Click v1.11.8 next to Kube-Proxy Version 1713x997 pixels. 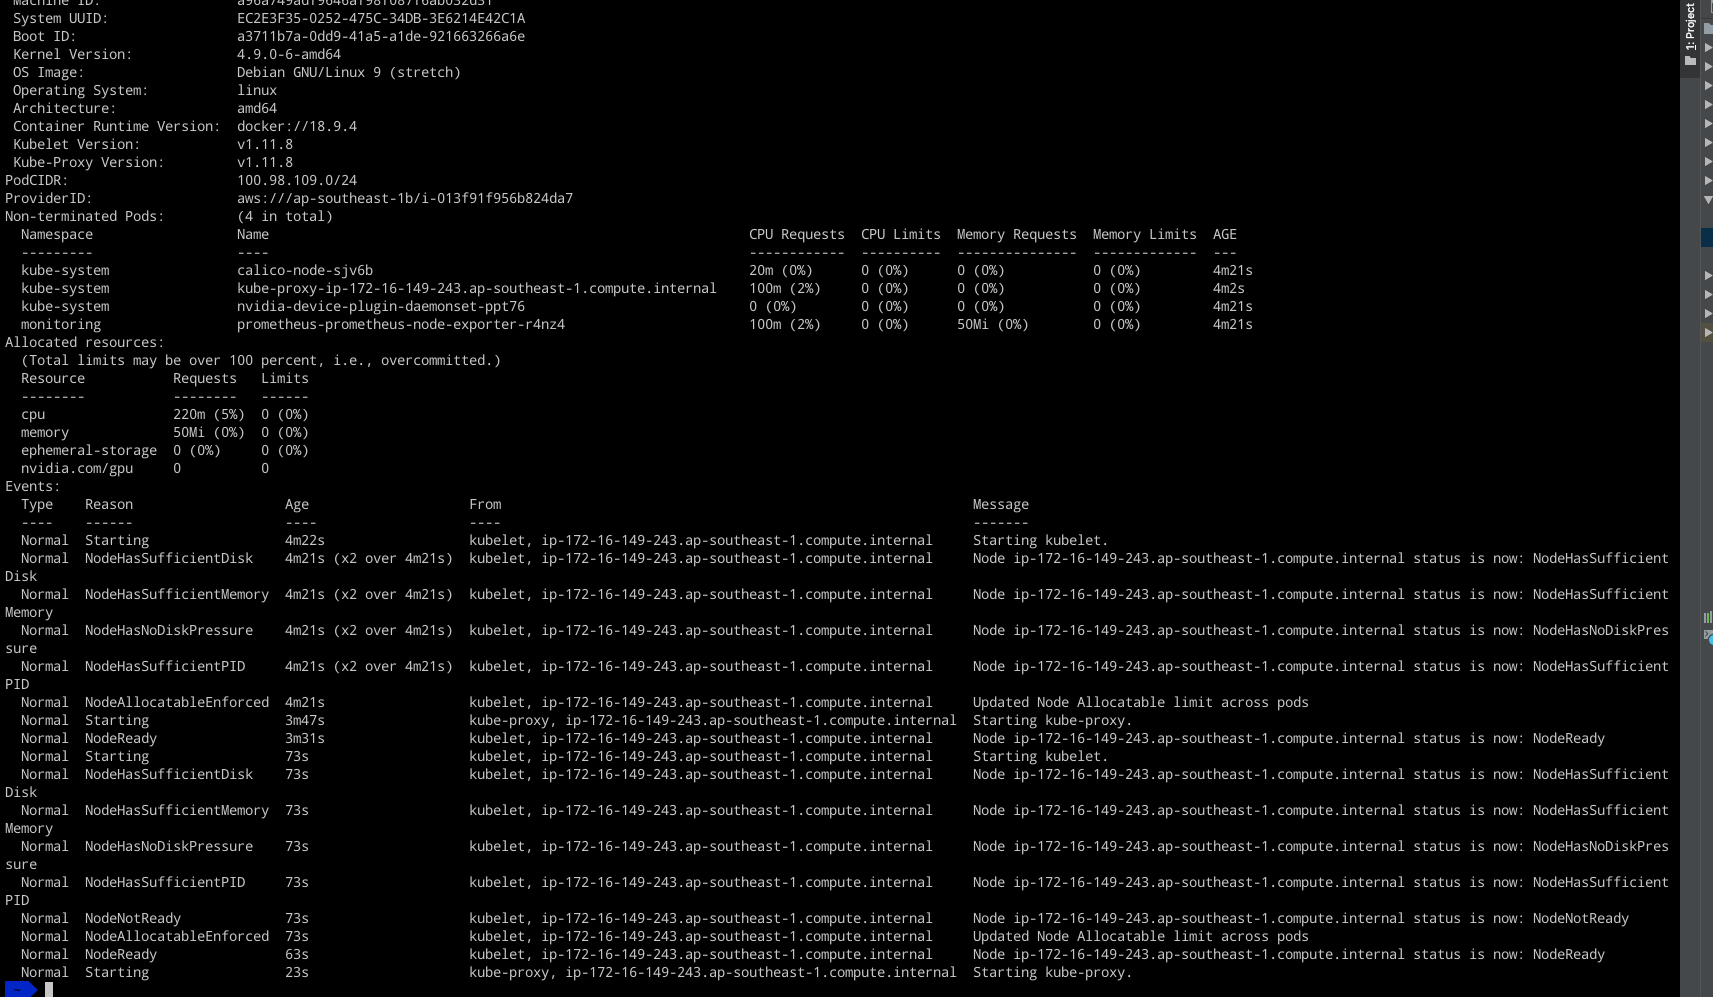pyautogui.click(x=265, y=162)
